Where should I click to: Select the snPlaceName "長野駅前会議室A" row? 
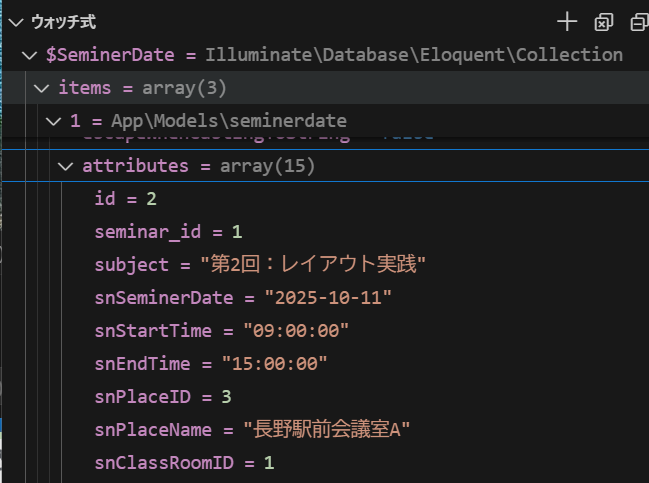coord(325,430)
